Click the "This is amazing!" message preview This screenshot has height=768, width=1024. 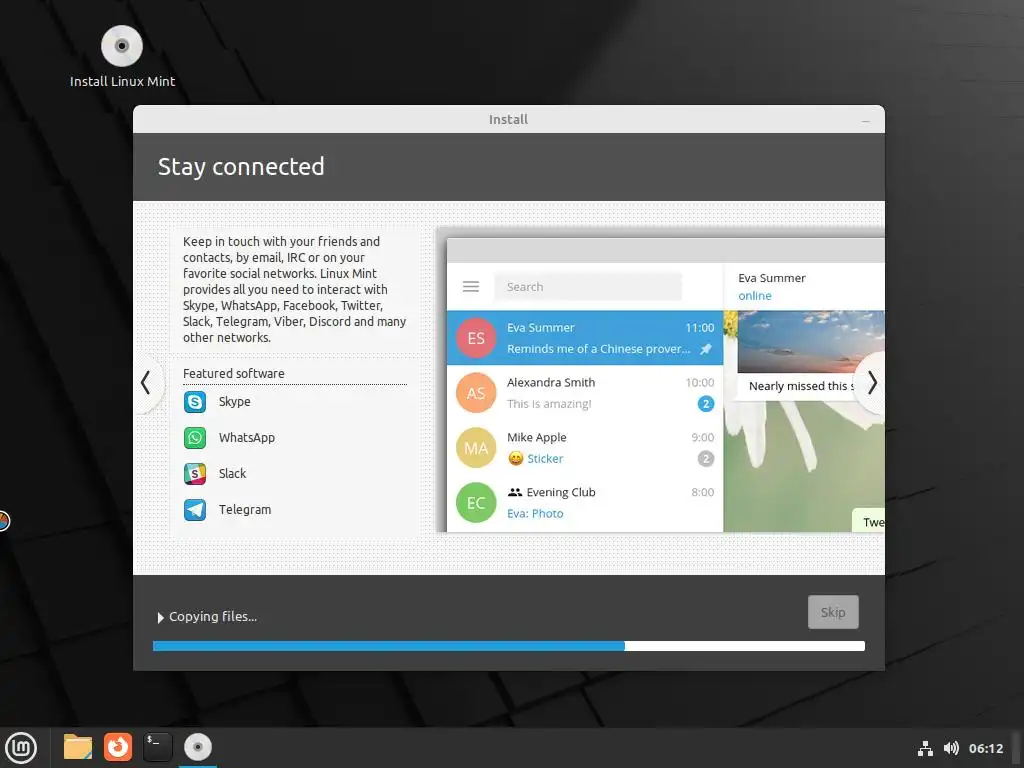point(549,404)
